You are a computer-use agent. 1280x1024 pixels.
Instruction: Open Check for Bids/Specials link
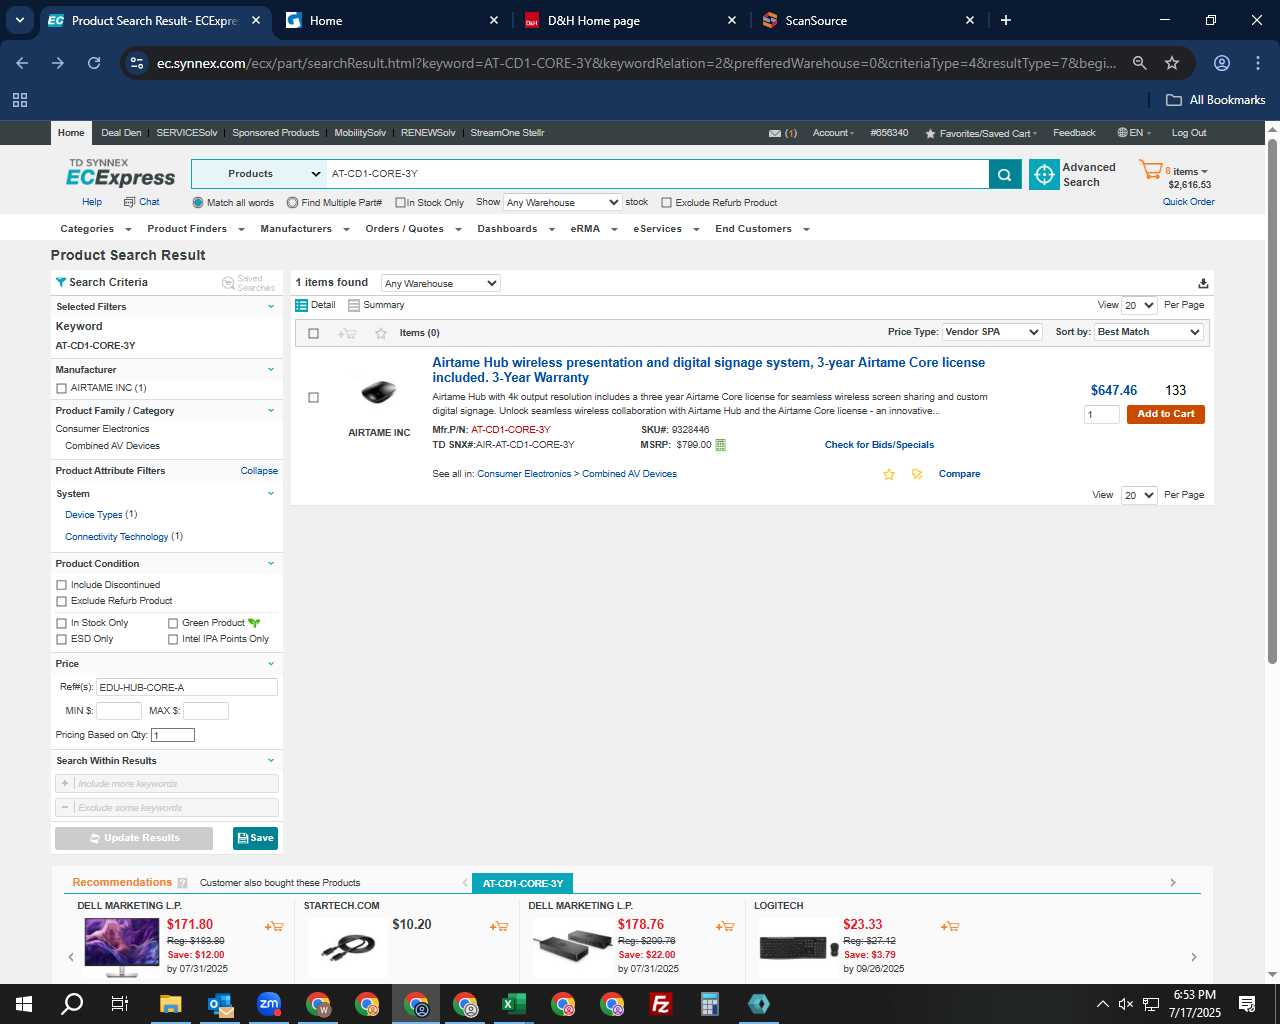coord(879,445)
